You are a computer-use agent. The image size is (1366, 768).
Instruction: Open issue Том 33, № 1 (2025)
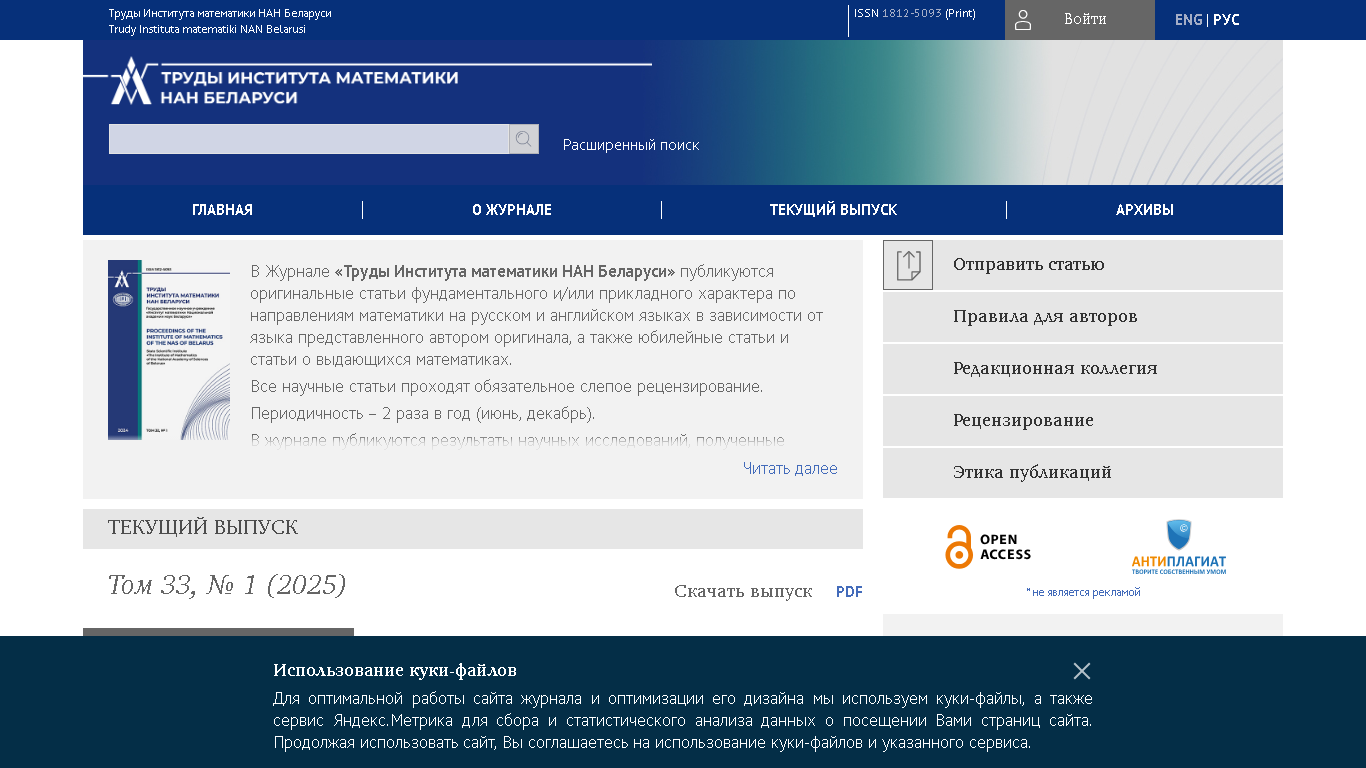pos(227,585)
